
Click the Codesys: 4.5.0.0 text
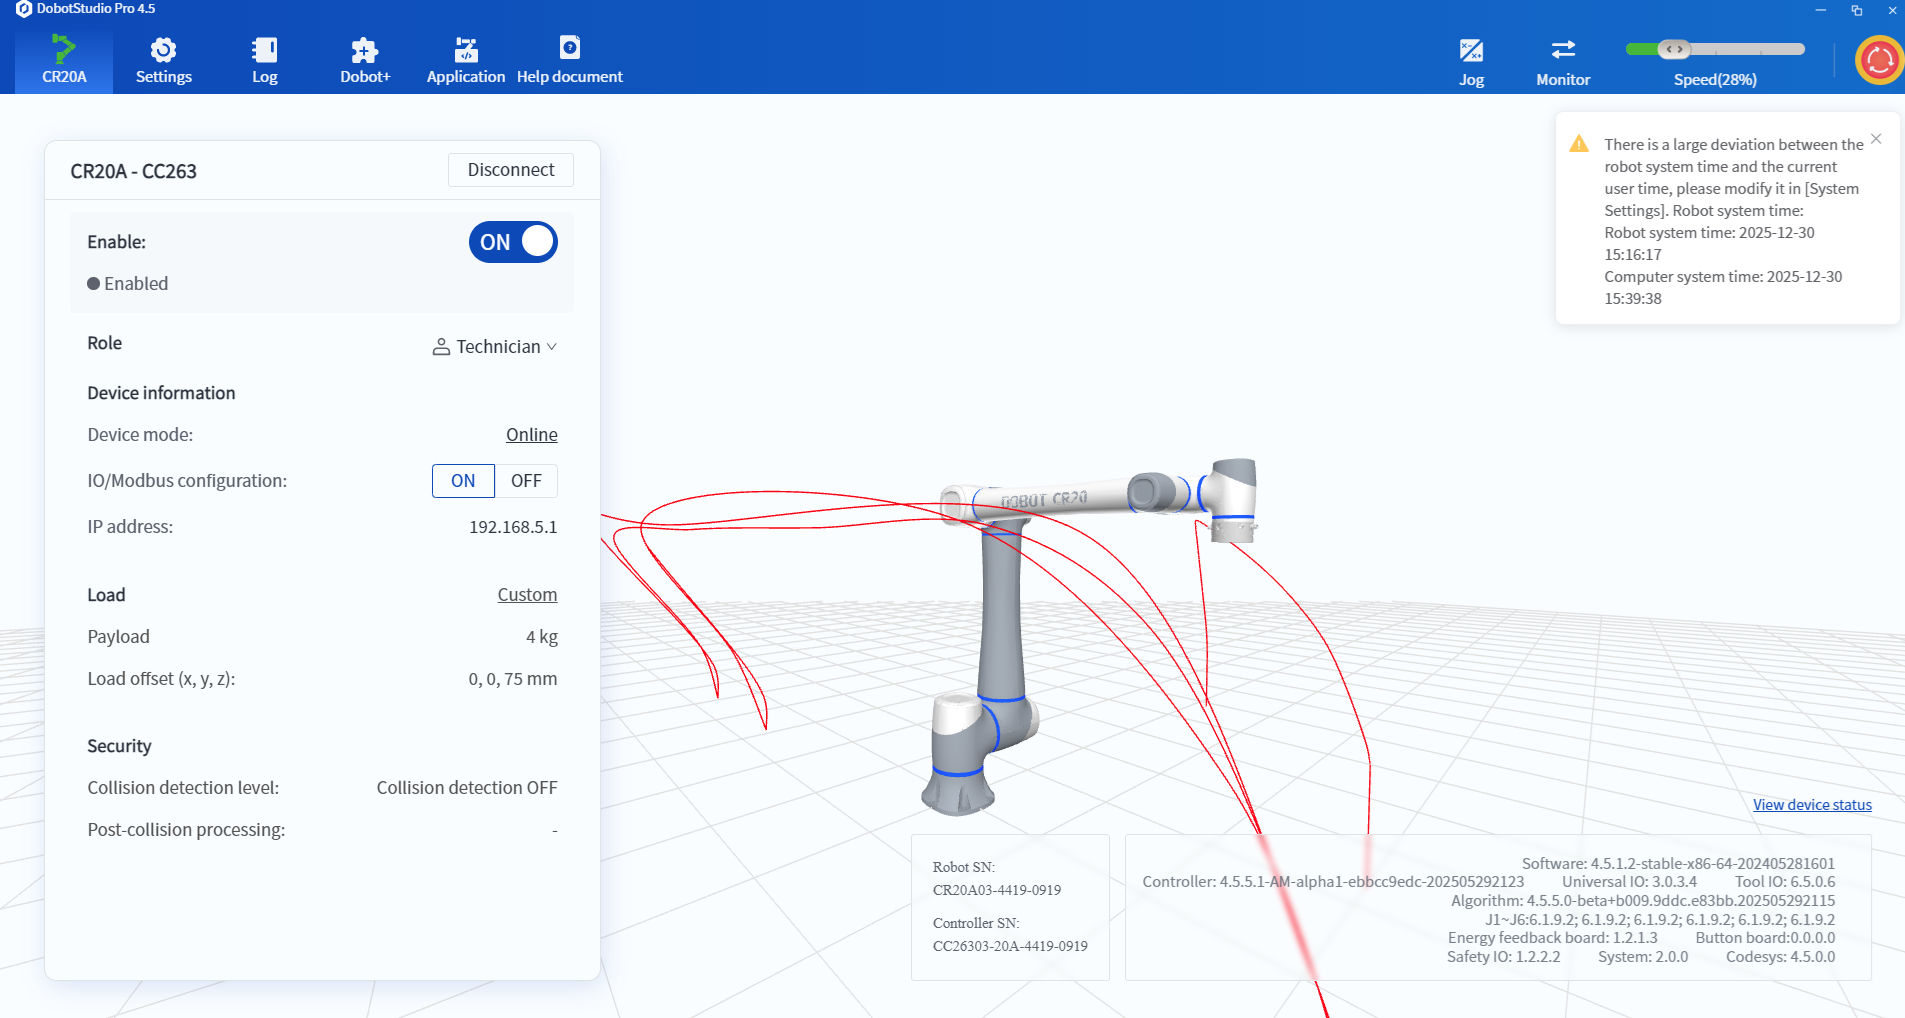pos(1780,957)
